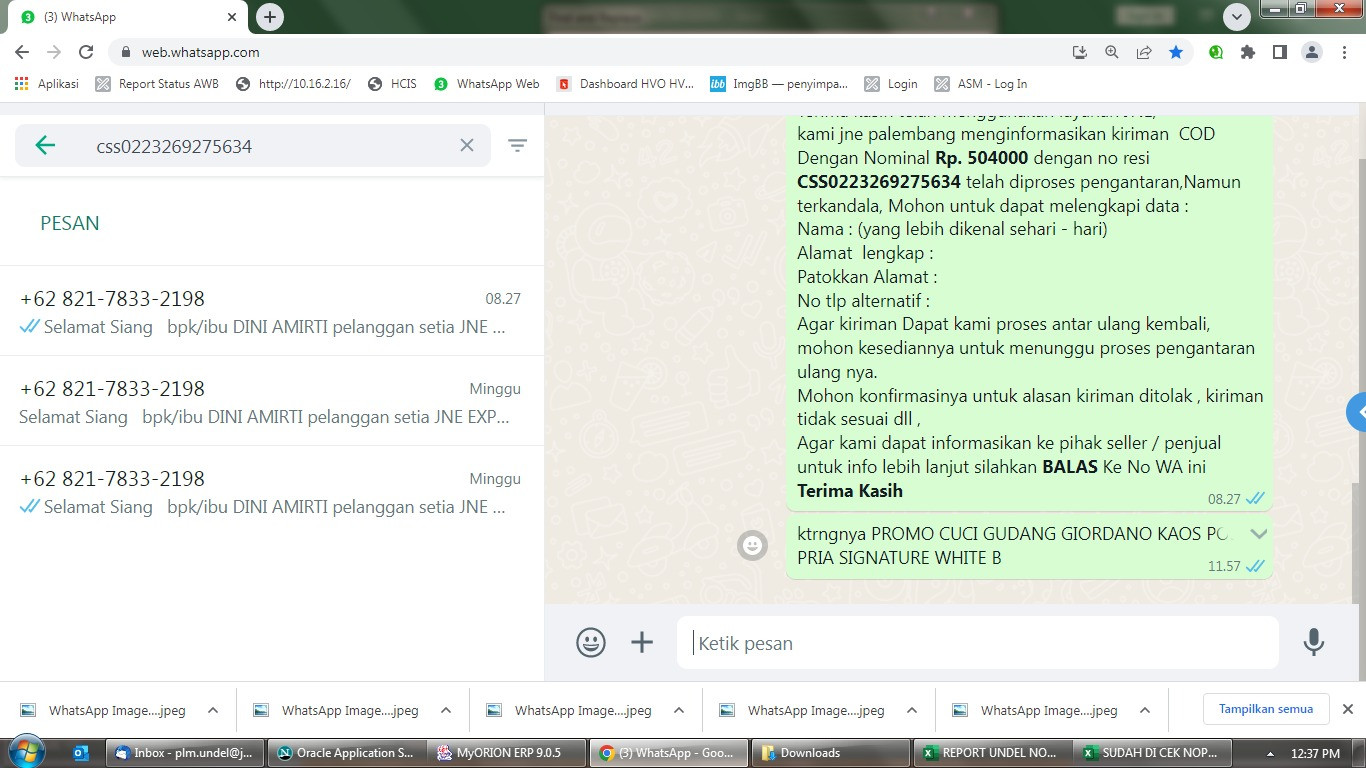Screen dimensions: 1366x768
Task: Open the Chrome profile avatar
Action: pyautogui.click(x=1311, y=52)
